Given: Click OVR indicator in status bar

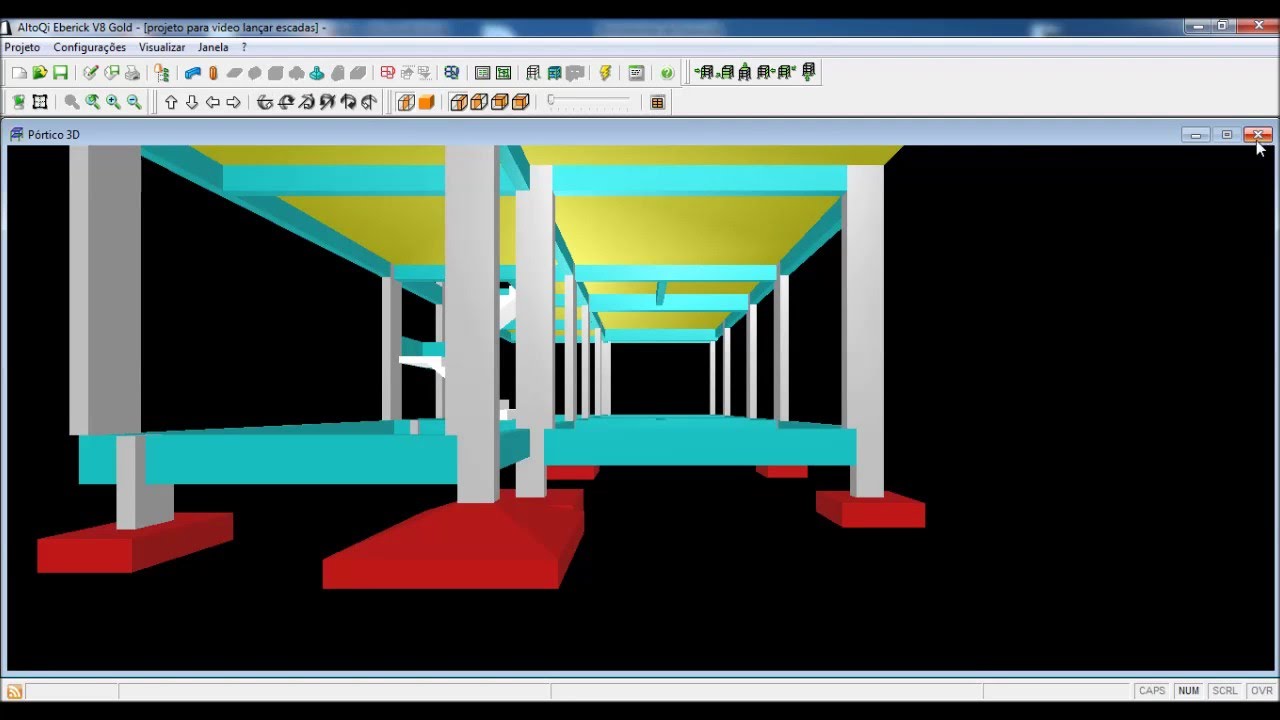Looking at the screenshot, I should pyautogui.click(x=1262, y=691).
